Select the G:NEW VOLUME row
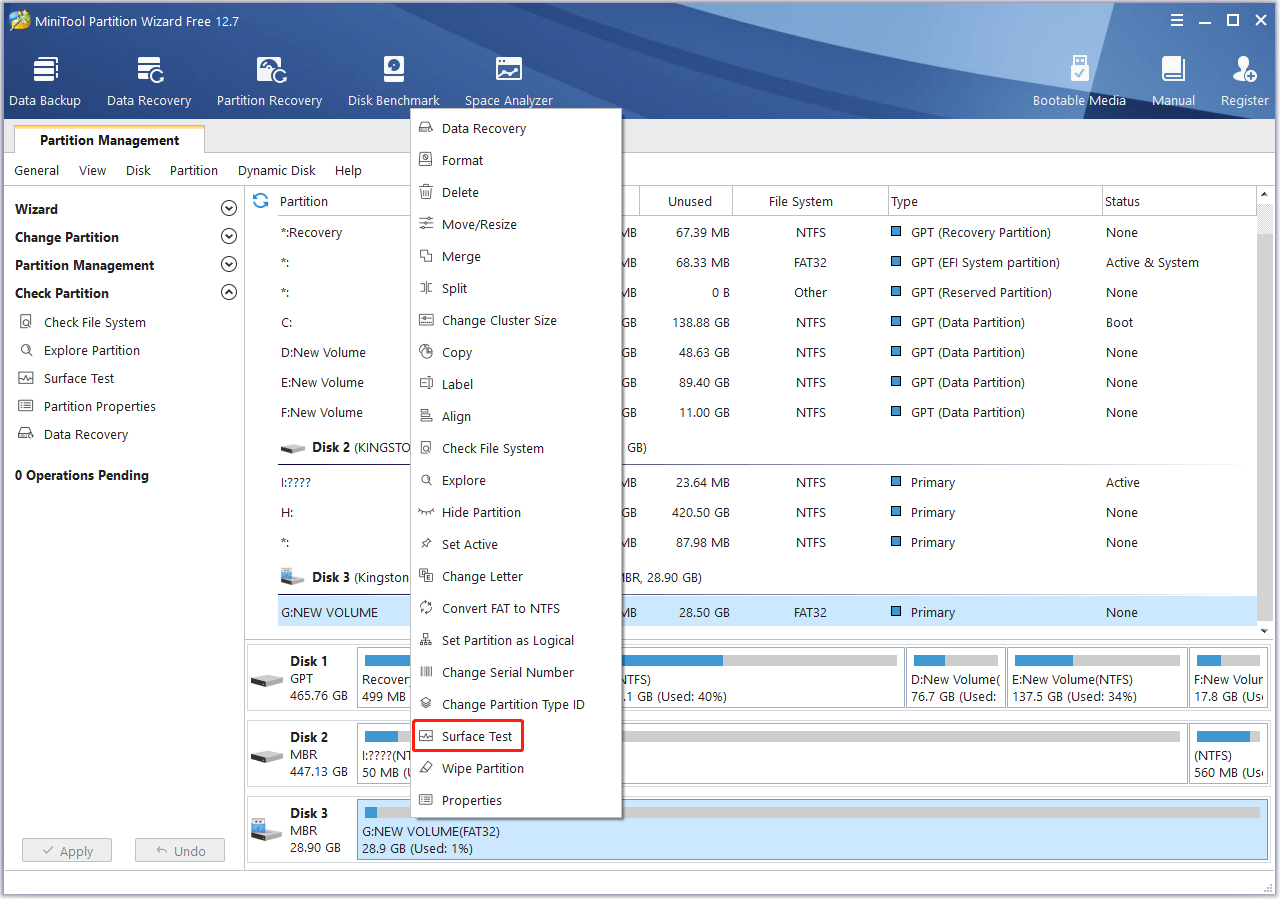This screenshot has width=1281, height=900. click(x=766, y=612)
